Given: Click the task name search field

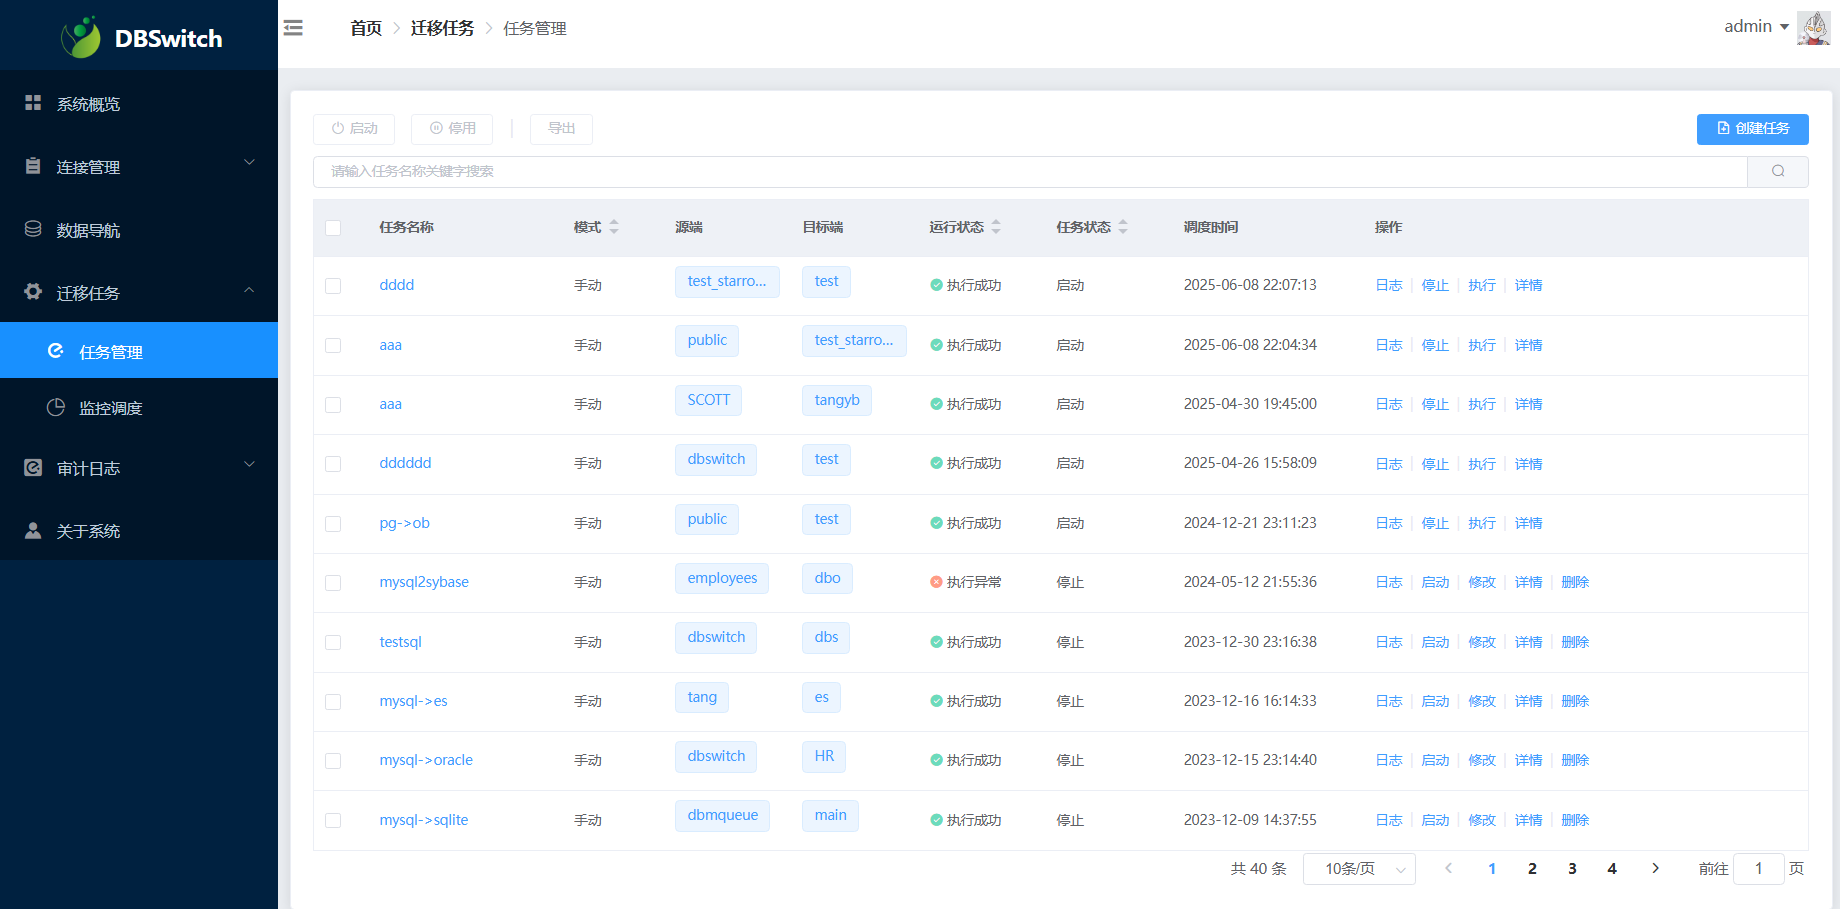Looking at the screenshot, I should (x=1030, y=171).
